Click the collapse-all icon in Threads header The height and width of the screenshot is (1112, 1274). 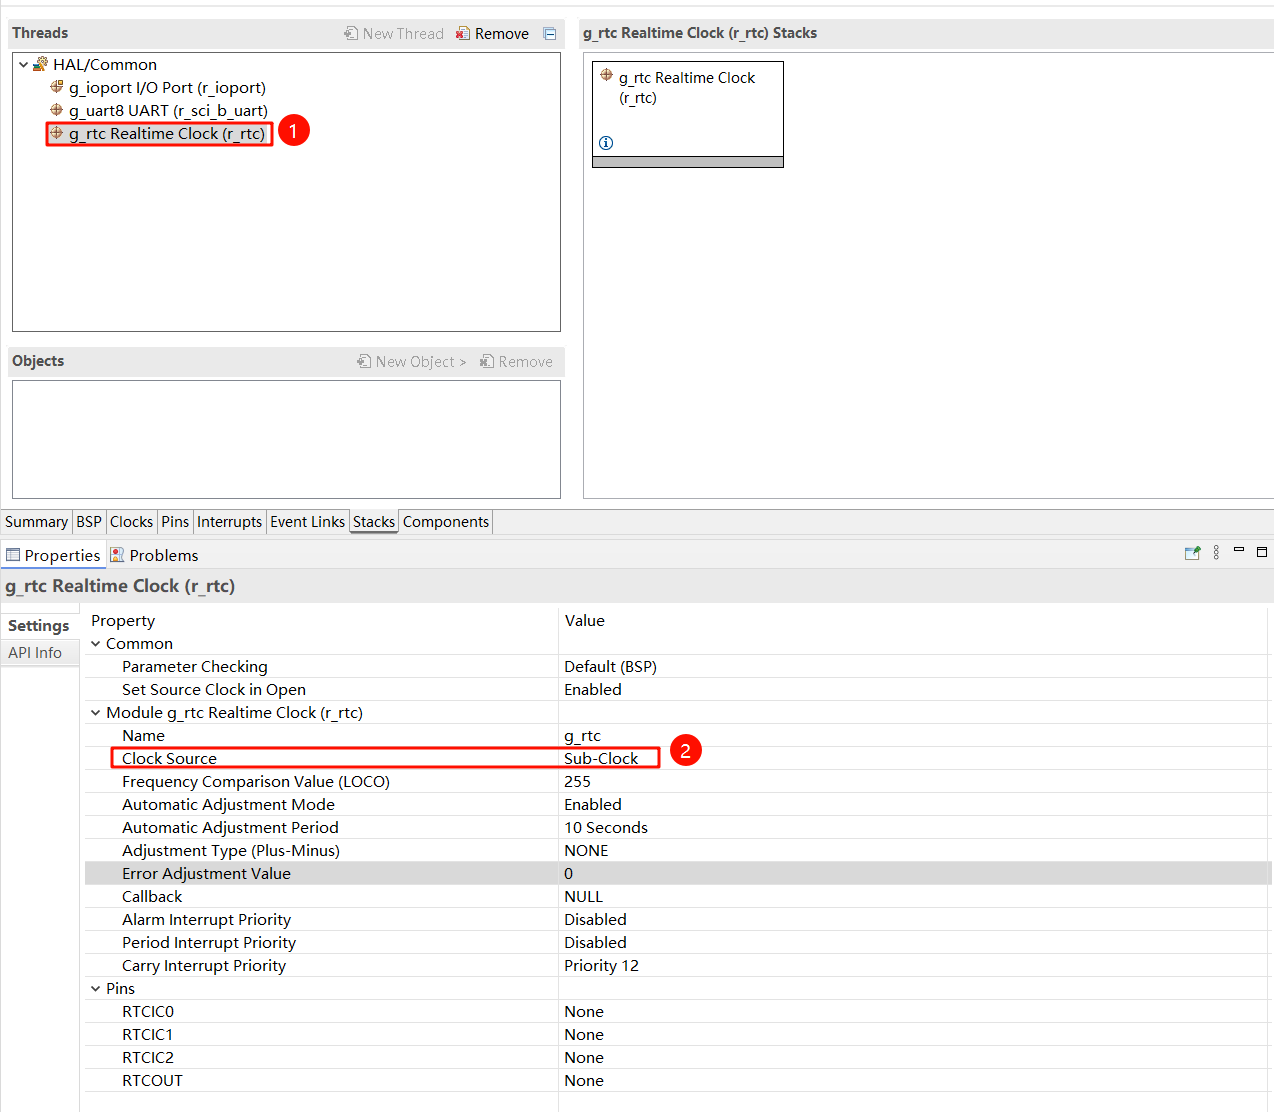coord(549,33)
